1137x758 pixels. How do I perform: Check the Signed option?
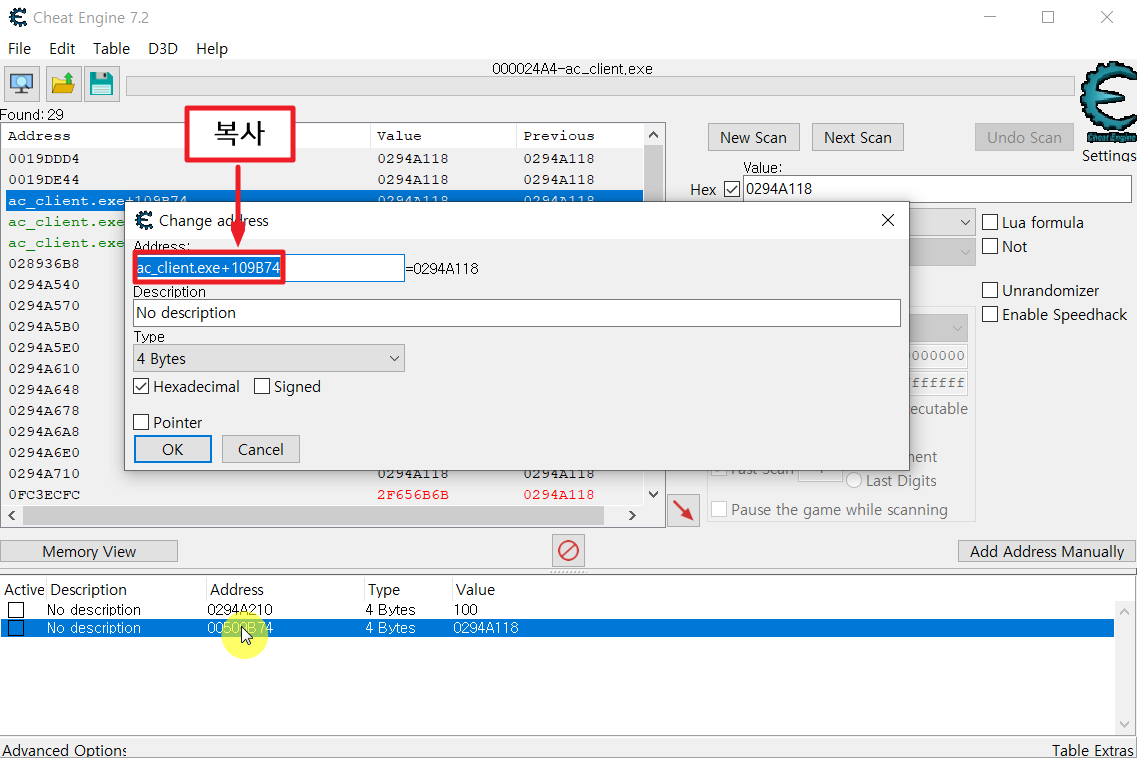click(262, 387)
